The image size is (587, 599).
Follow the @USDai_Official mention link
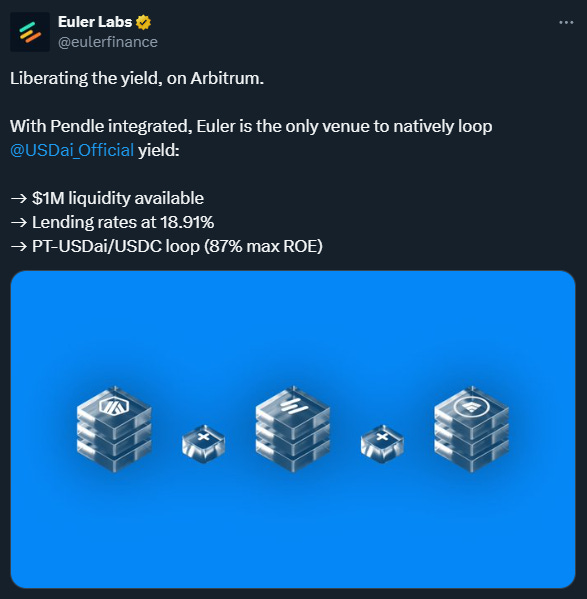pyautogui.click(x=72, y=150)
